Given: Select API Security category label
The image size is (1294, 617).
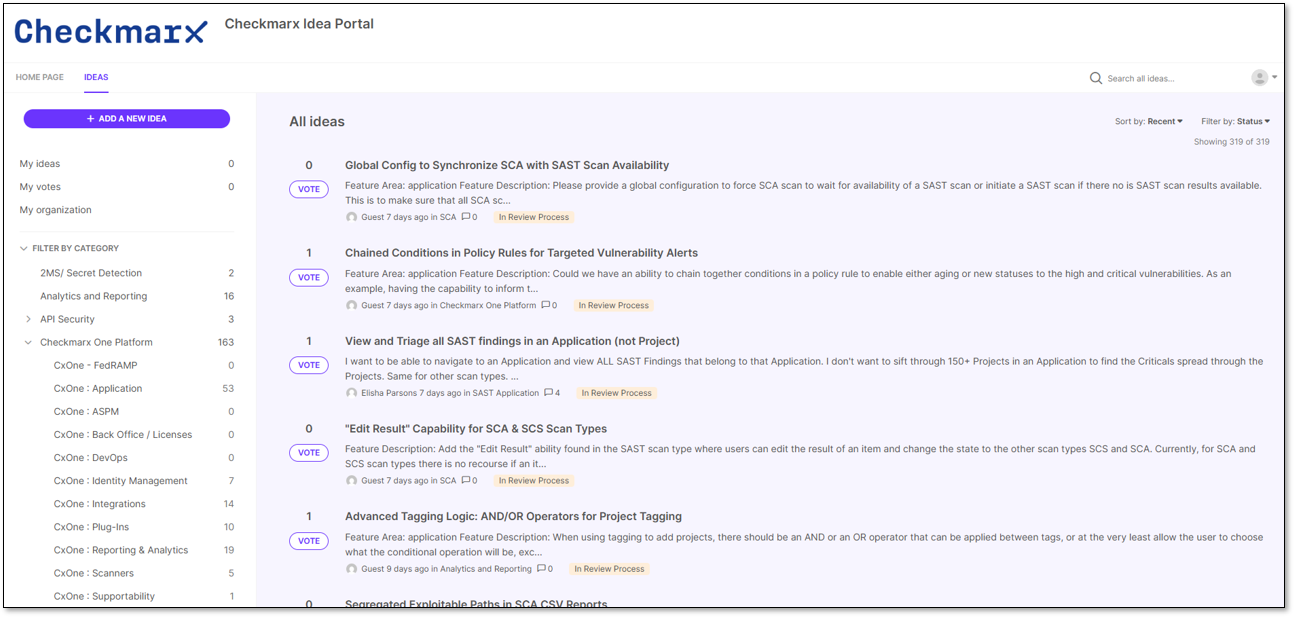Looking at the screenshot, I should click(67, 319).
